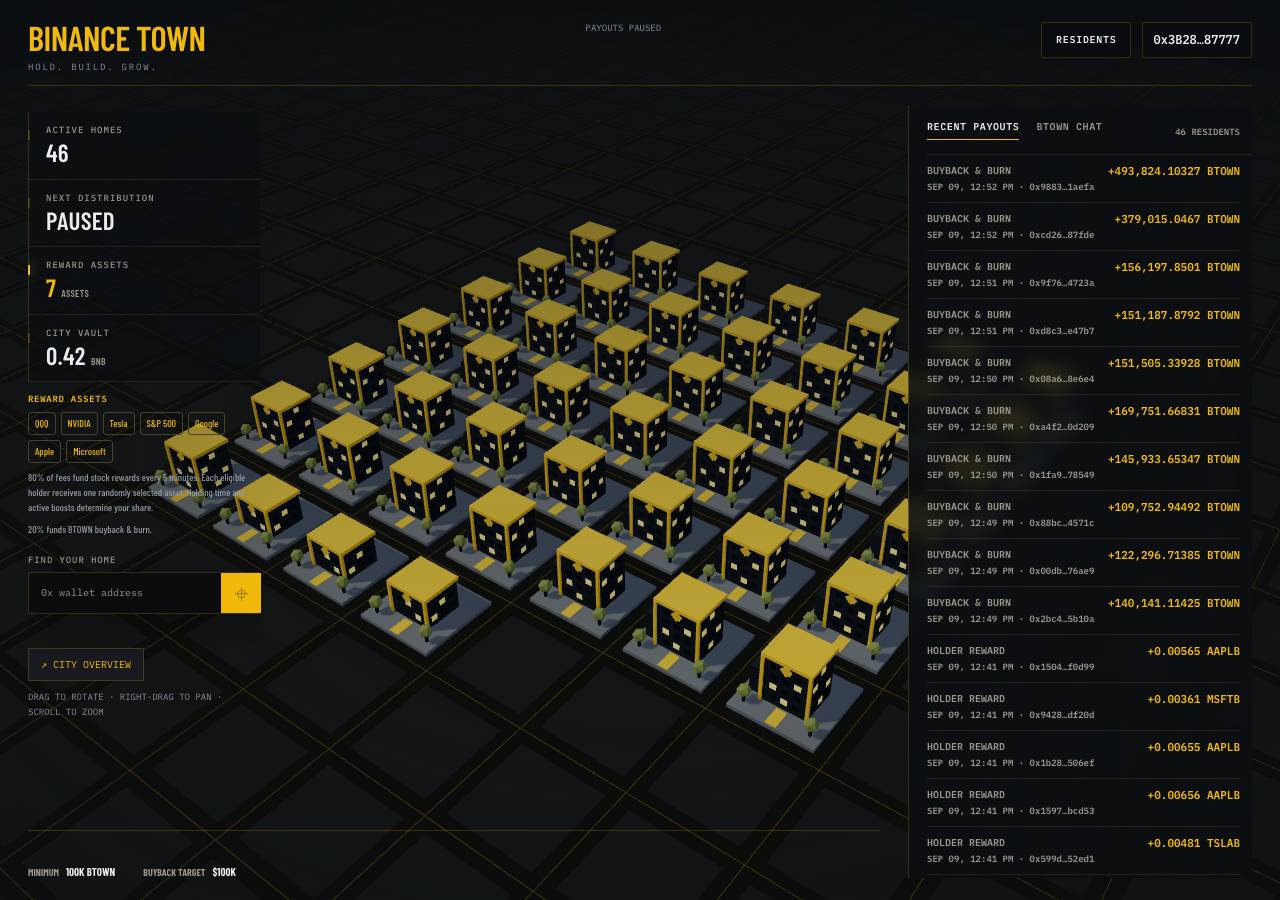
Task: Click the payout row from 0xd8c3…e47b7
Action: [1083, 323]
